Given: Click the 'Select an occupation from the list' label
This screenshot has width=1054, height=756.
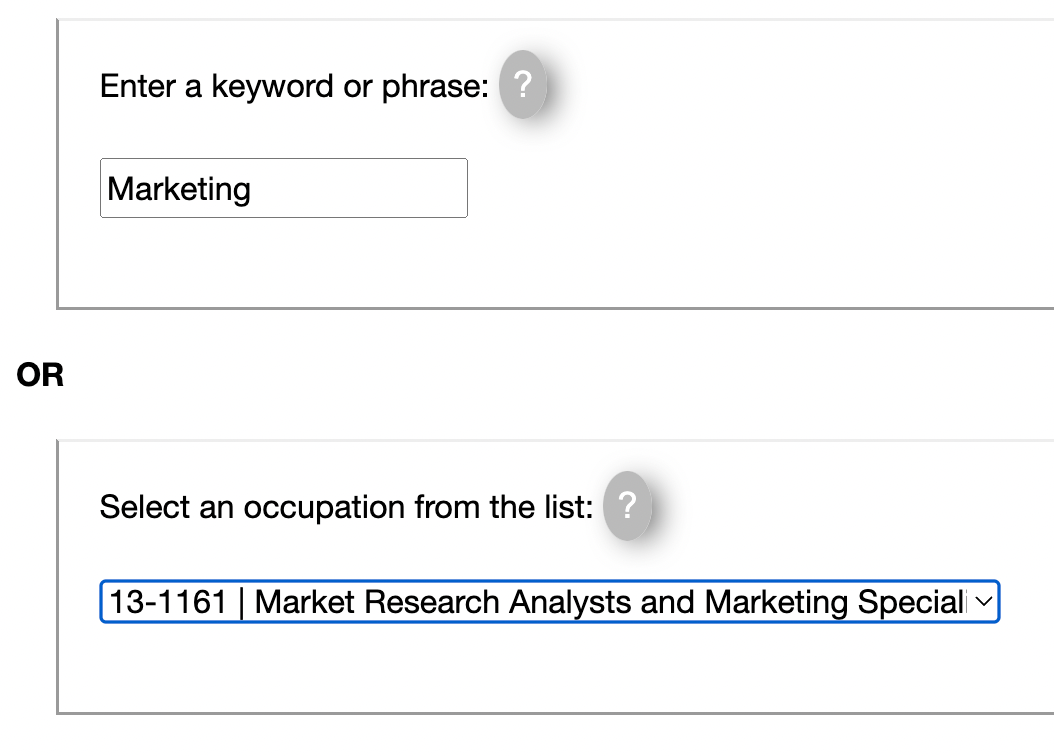Looking at the screenshot, I should pyautogui.click(x=345, y=507).
